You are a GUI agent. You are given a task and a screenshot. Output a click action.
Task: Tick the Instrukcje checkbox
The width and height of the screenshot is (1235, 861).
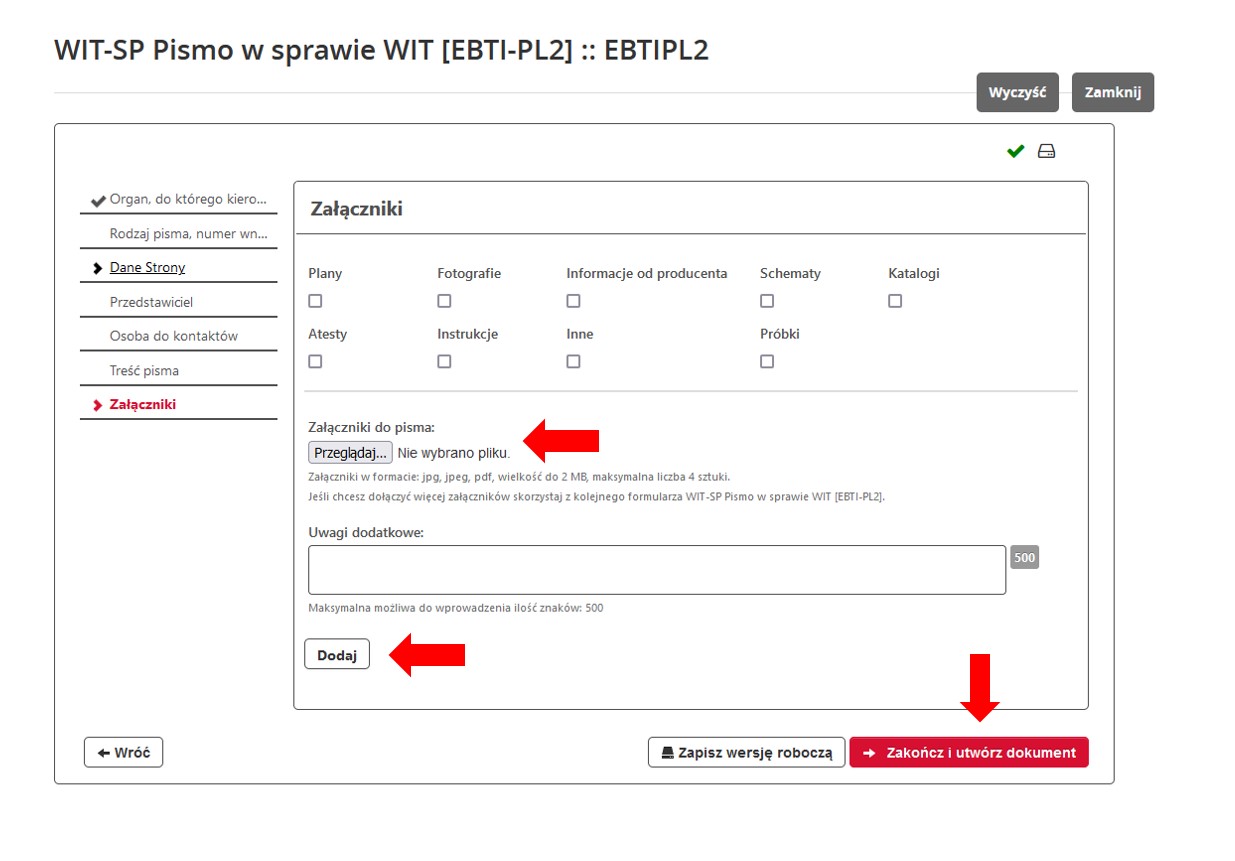(x=444, y=362)
